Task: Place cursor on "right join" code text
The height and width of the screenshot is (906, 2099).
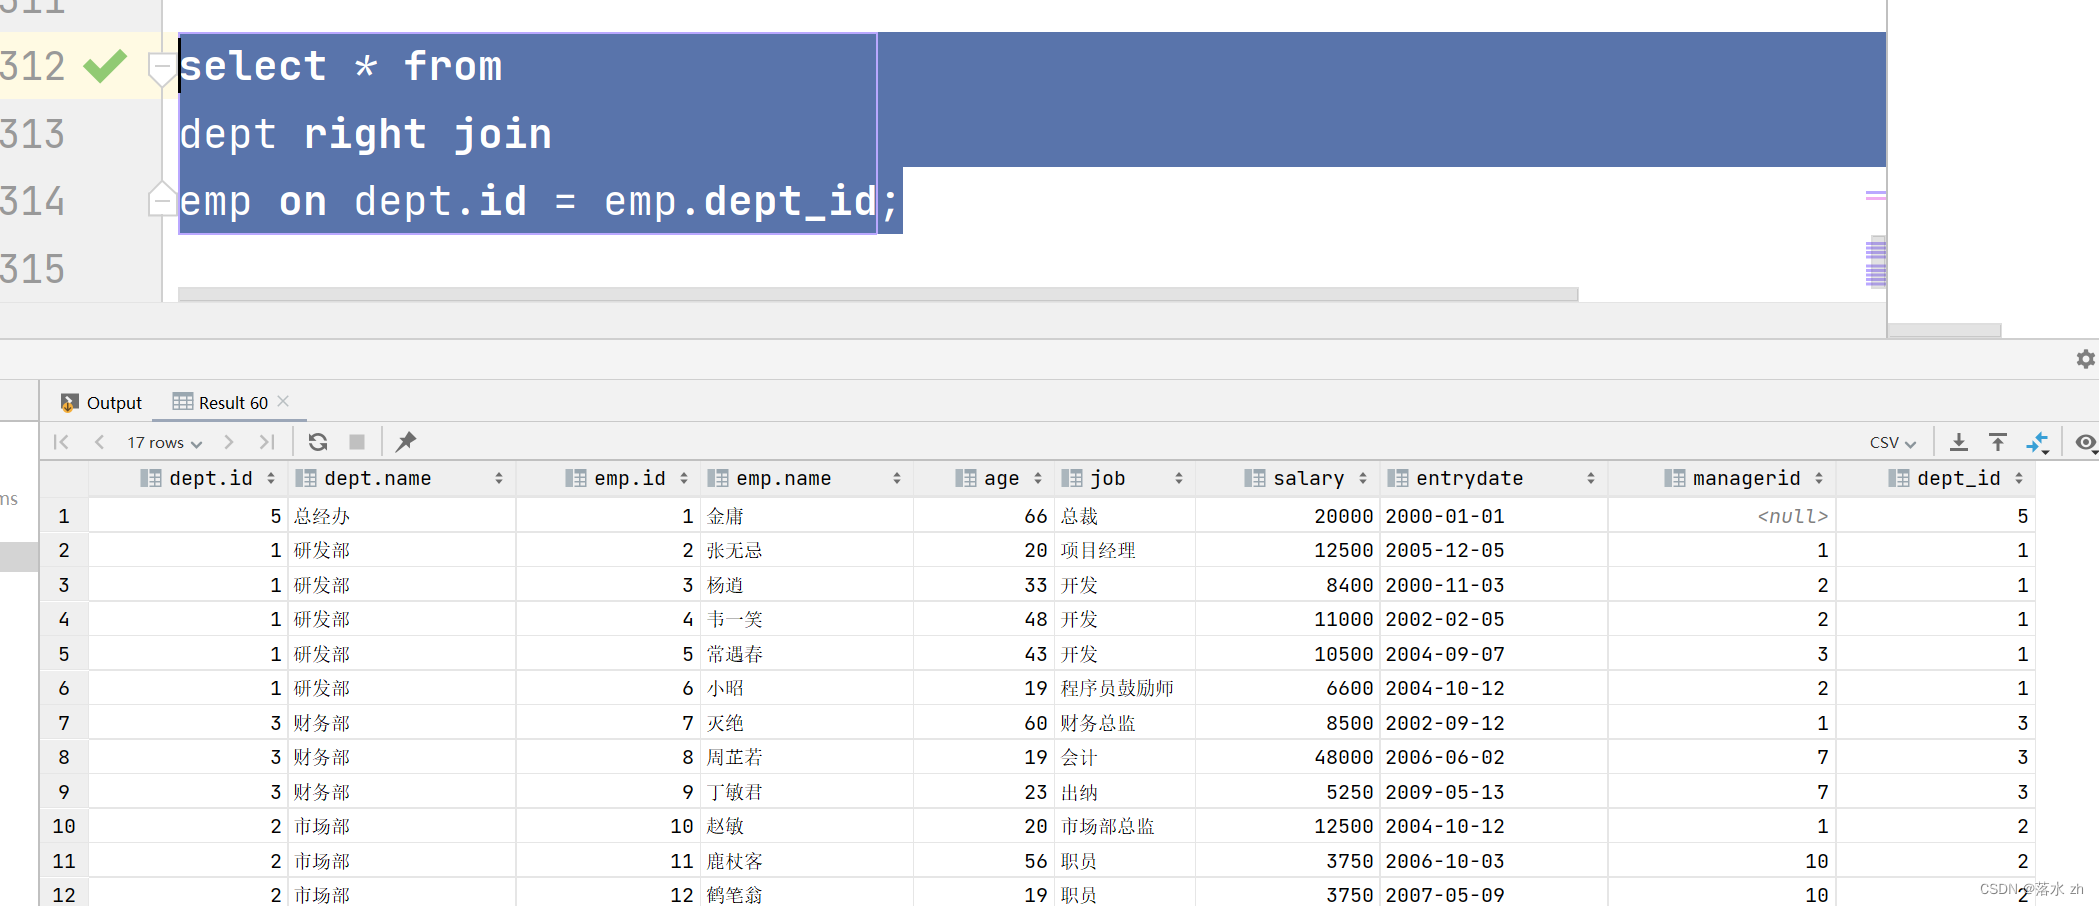Action: (427, 134)
